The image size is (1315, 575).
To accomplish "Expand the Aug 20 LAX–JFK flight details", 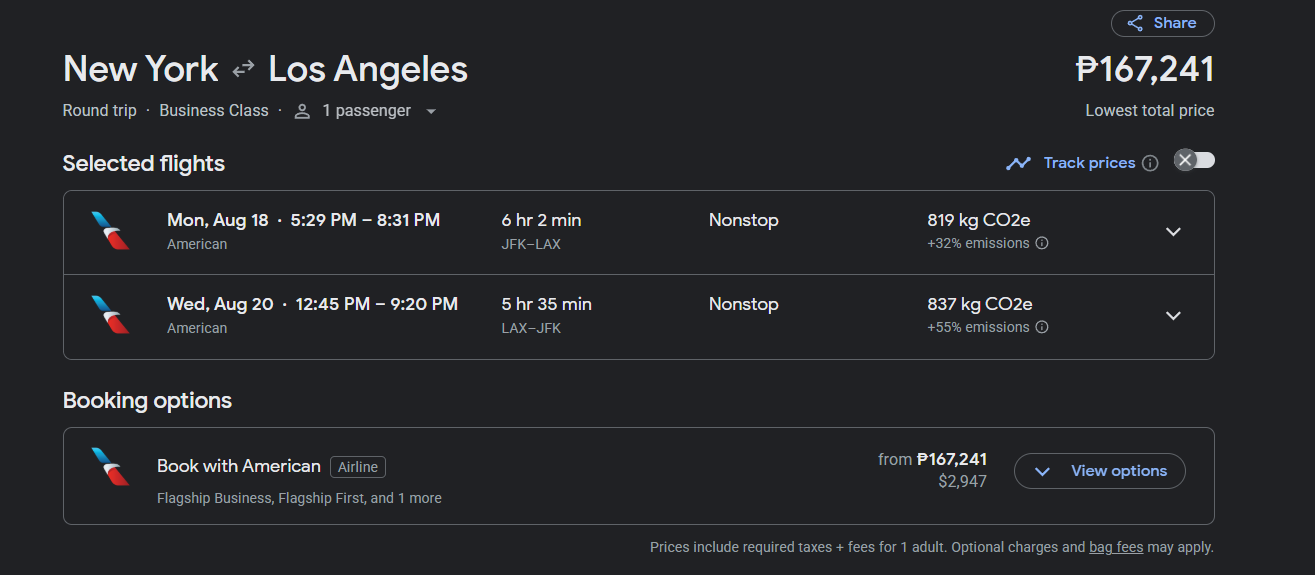I will tap(1173, 316).
